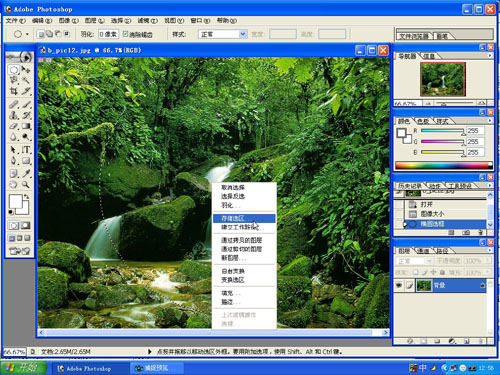
Task: Click 捕捉预览 taskbar button
Action: pos(157,368)
